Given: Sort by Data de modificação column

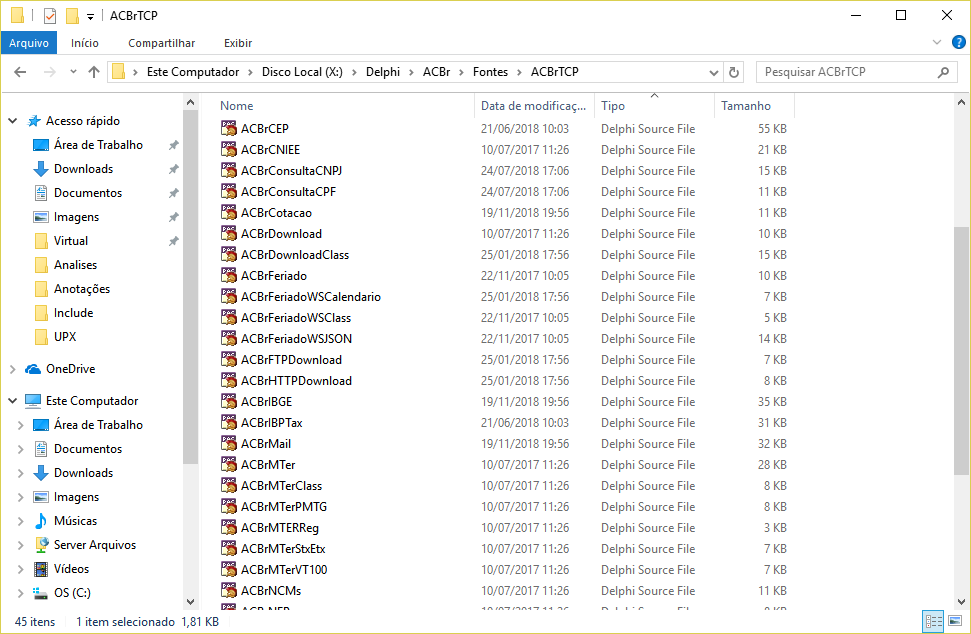Looking at the screenshot, I should (x=534, y=106).
